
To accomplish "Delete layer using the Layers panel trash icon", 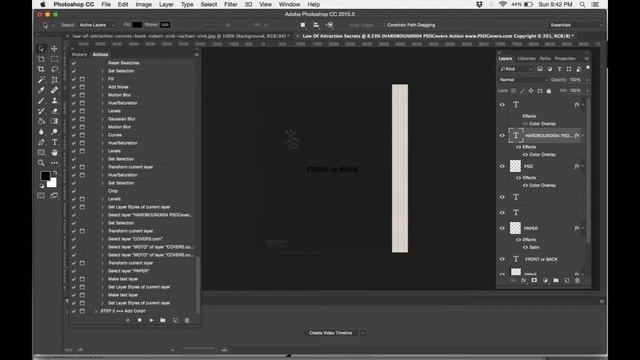I will coord(577,280).
